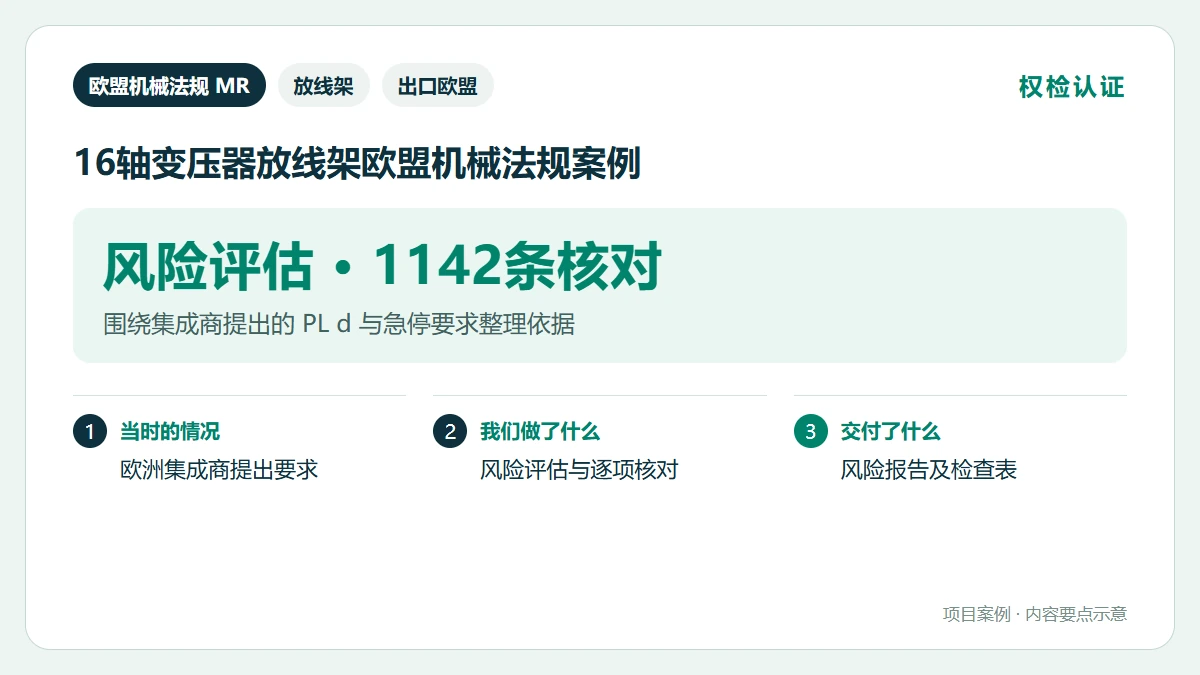The image size is (1200, 675).
Task: Select the 出口欧盟 tag pill
Action: pyautogui.click(x=437, y=85)
